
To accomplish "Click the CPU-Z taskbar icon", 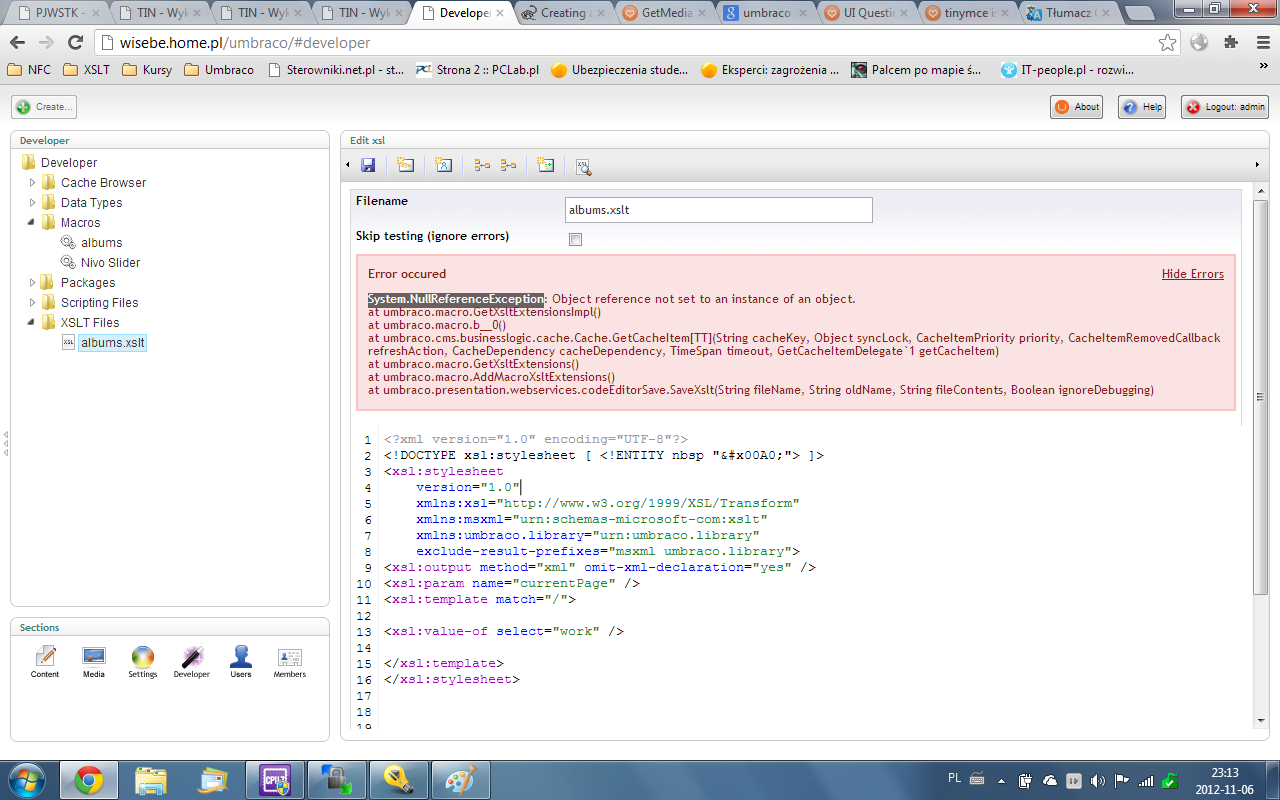I will click(x=275, y=779).
